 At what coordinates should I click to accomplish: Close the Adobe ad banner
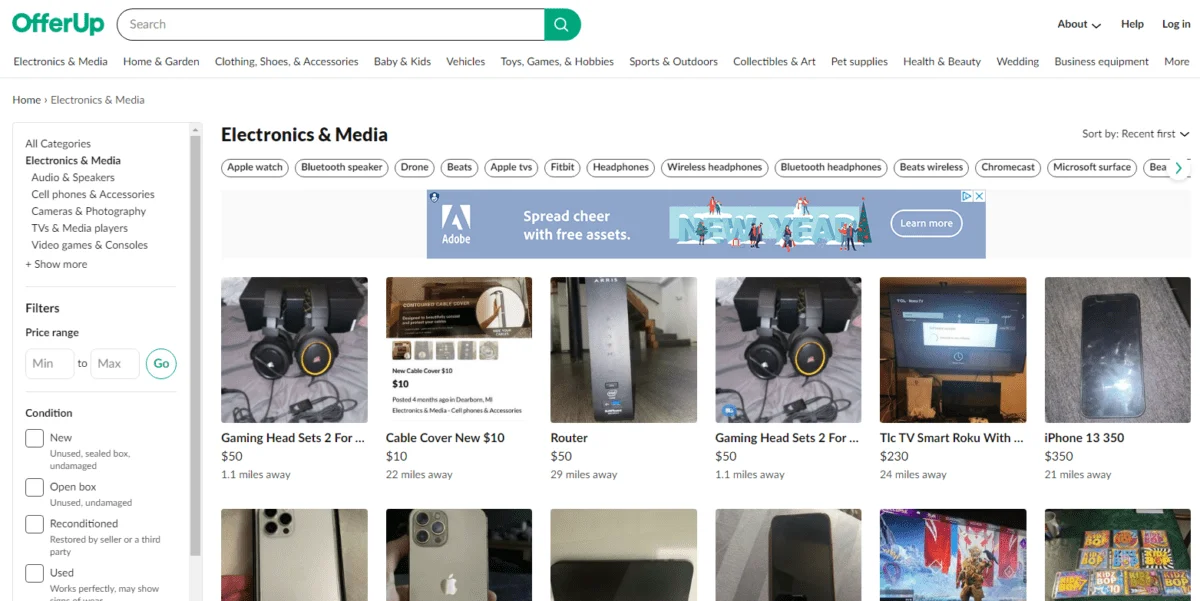coord(980,197)
